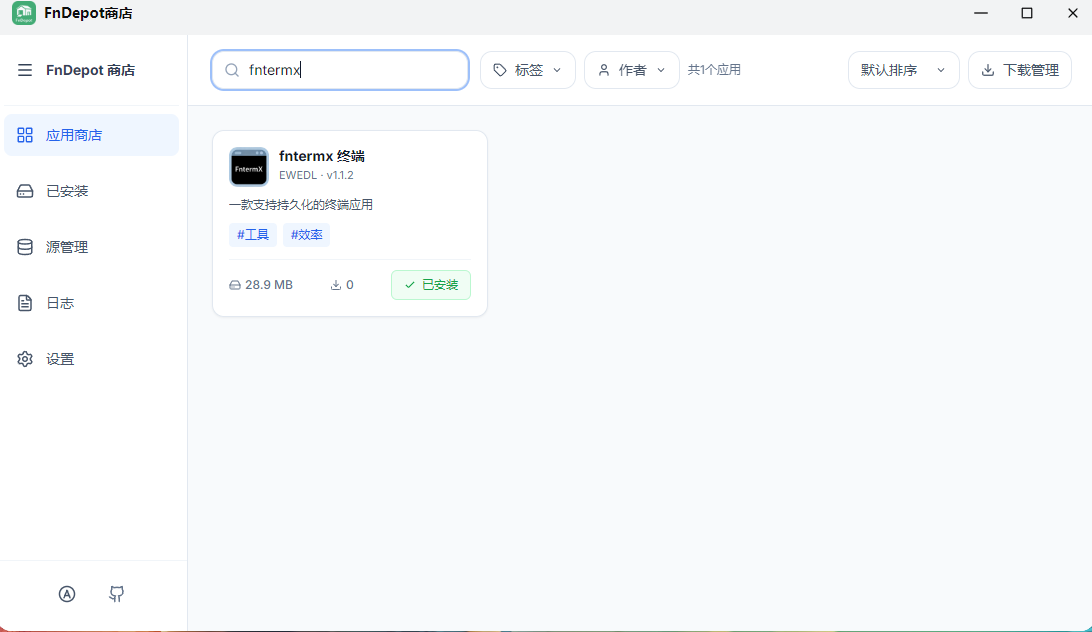Click the search box containing fntermx
Screen dimensions: 1092x632
[x=340, y=70]
